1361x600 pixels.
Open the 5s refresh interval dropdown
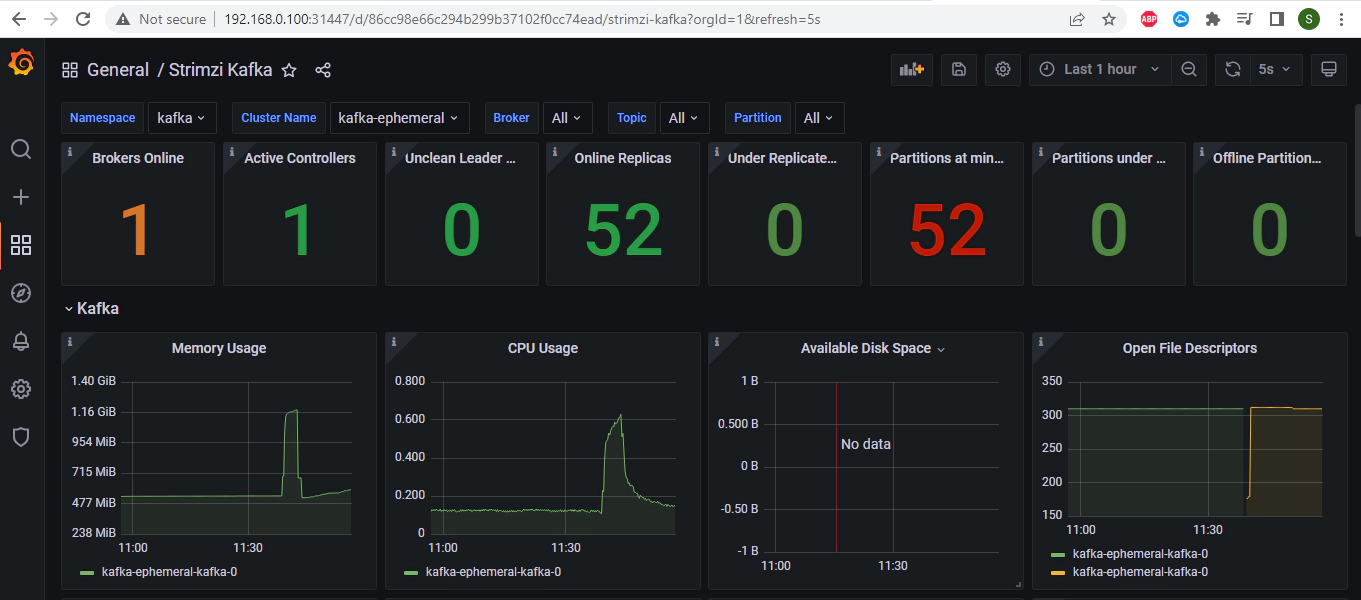(1276, 69)
